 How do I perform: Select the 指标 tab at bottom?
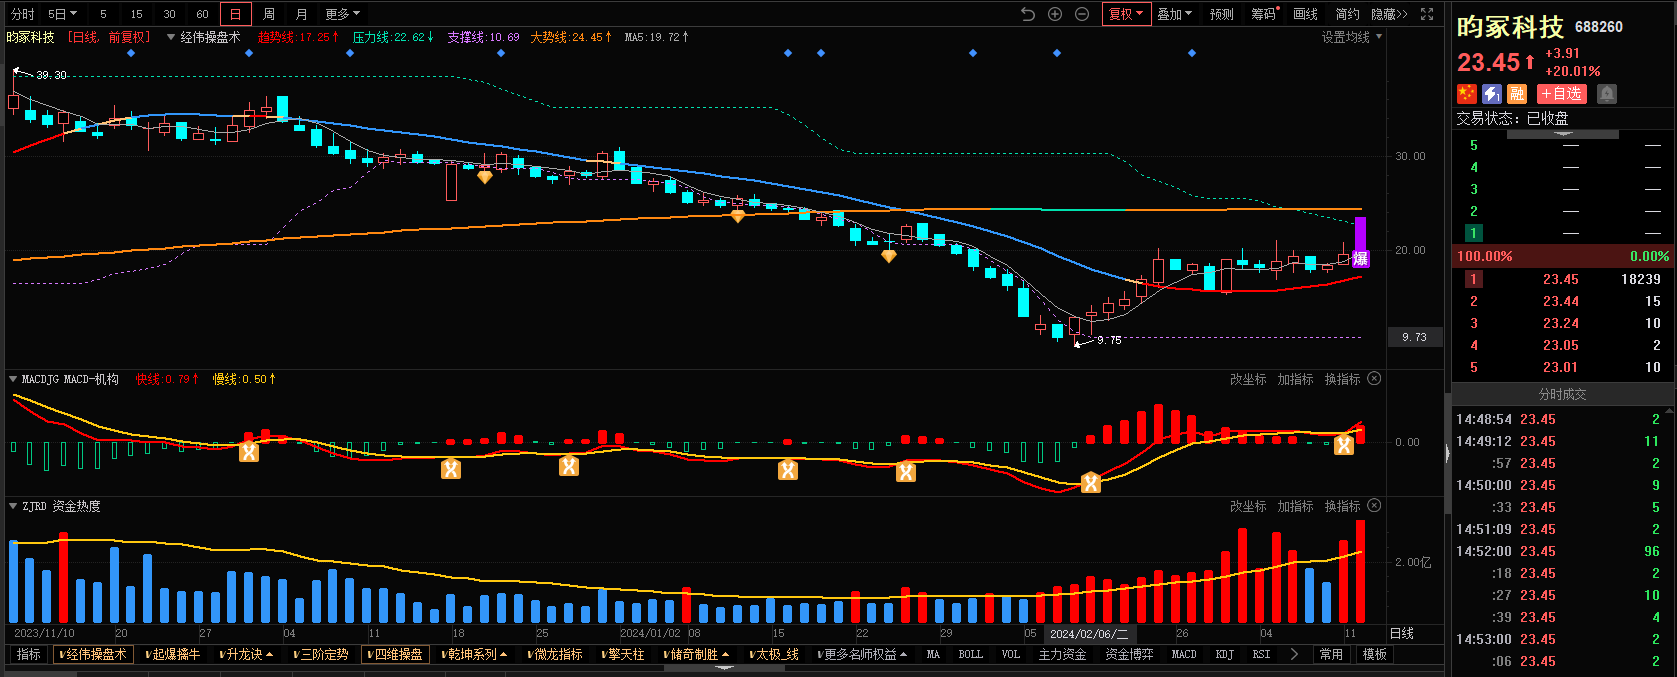coord(29,654)
